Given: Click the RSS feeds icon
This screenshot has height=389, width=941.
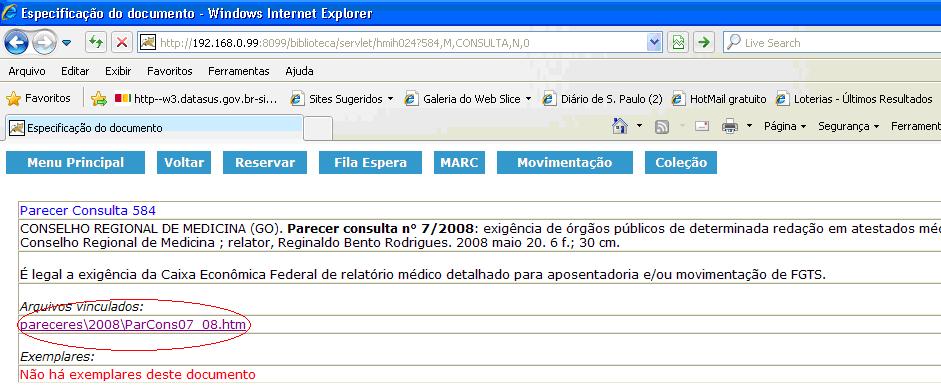Looking at the screenshot, I should 662,127.
